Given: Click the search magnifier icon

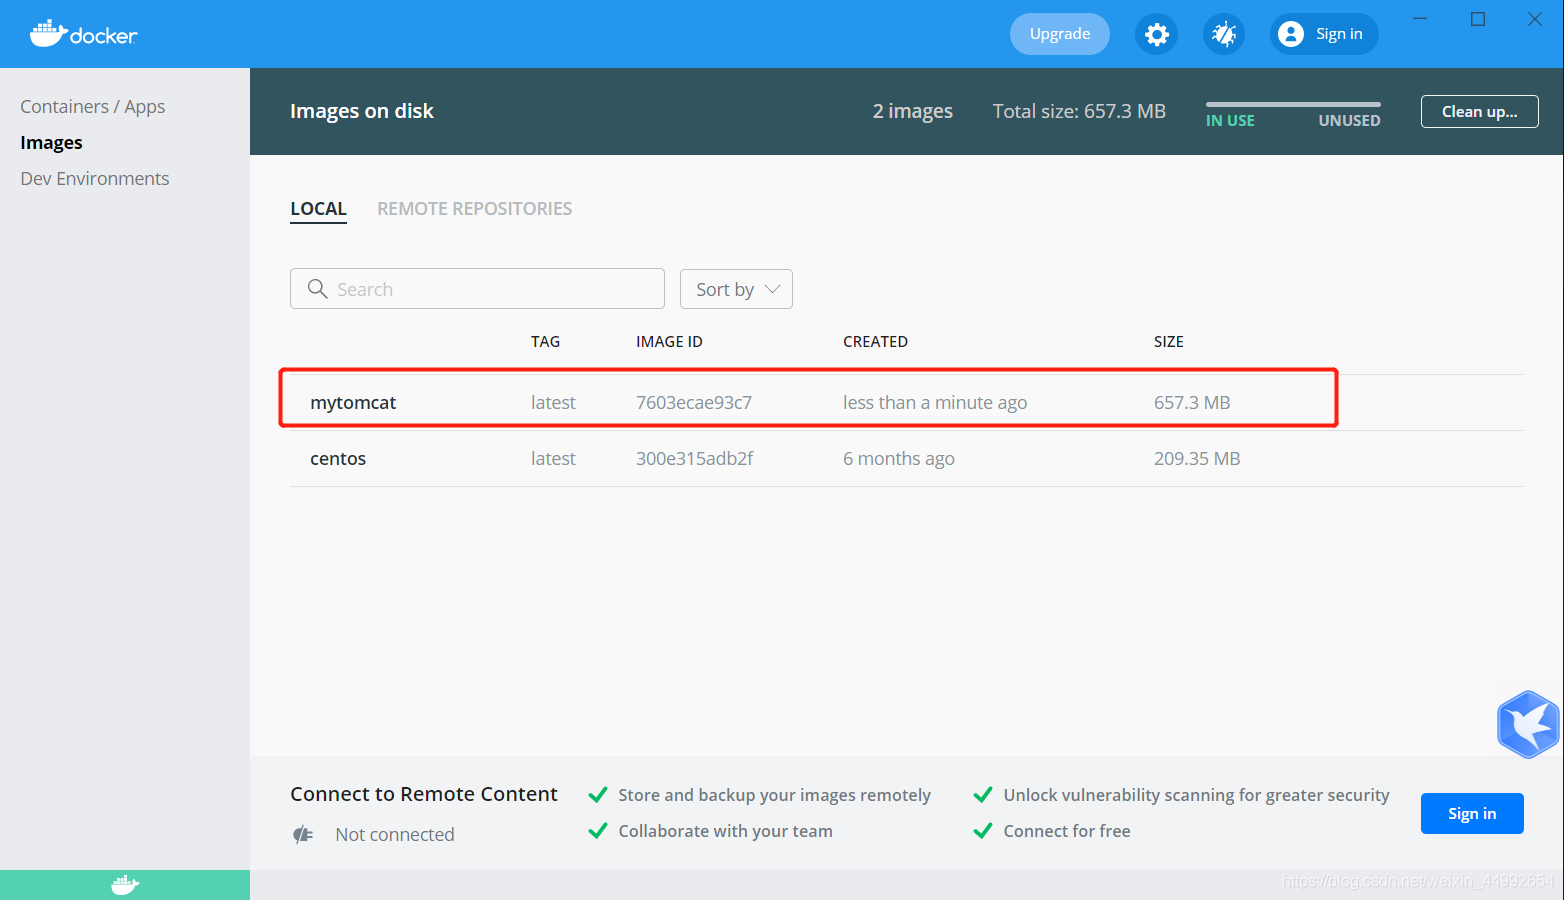Looking at the screenshot, I should 318,289.
